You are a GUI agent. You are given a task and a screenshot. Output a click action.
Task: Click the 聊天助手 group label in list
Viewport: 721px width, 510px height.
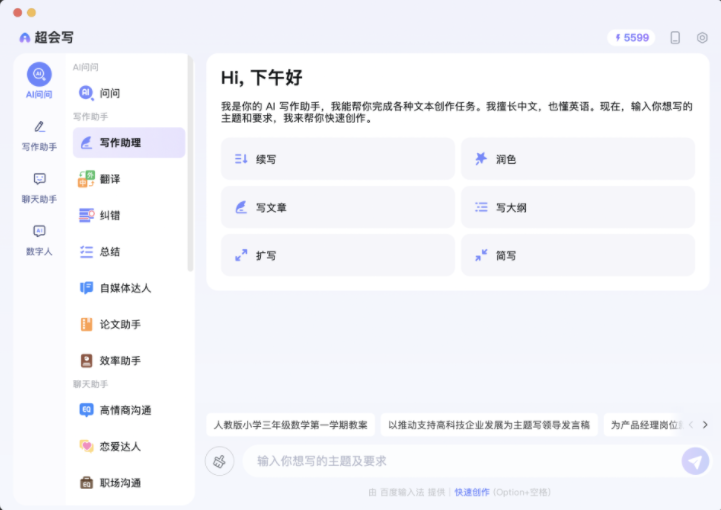point(91,384)
